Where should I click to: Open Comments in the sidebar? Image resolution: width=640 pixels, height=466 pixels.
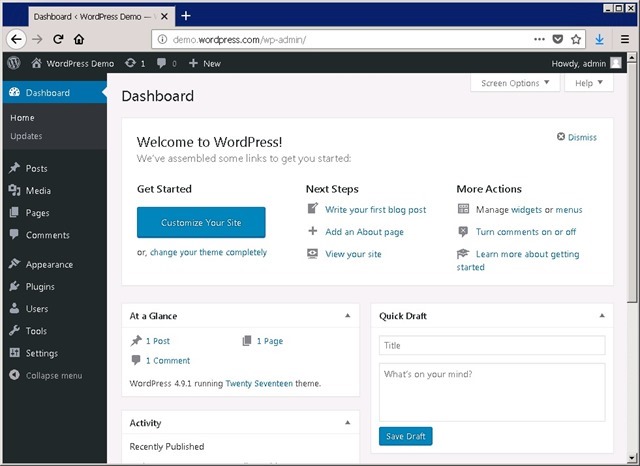[x=55, y=235]
